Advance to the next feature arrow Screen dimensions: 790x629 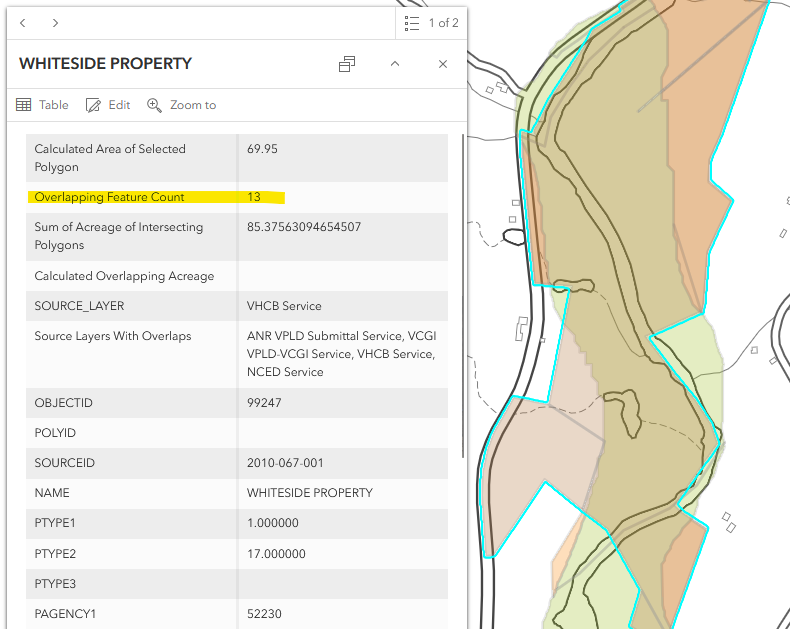(x=55, y=22)
